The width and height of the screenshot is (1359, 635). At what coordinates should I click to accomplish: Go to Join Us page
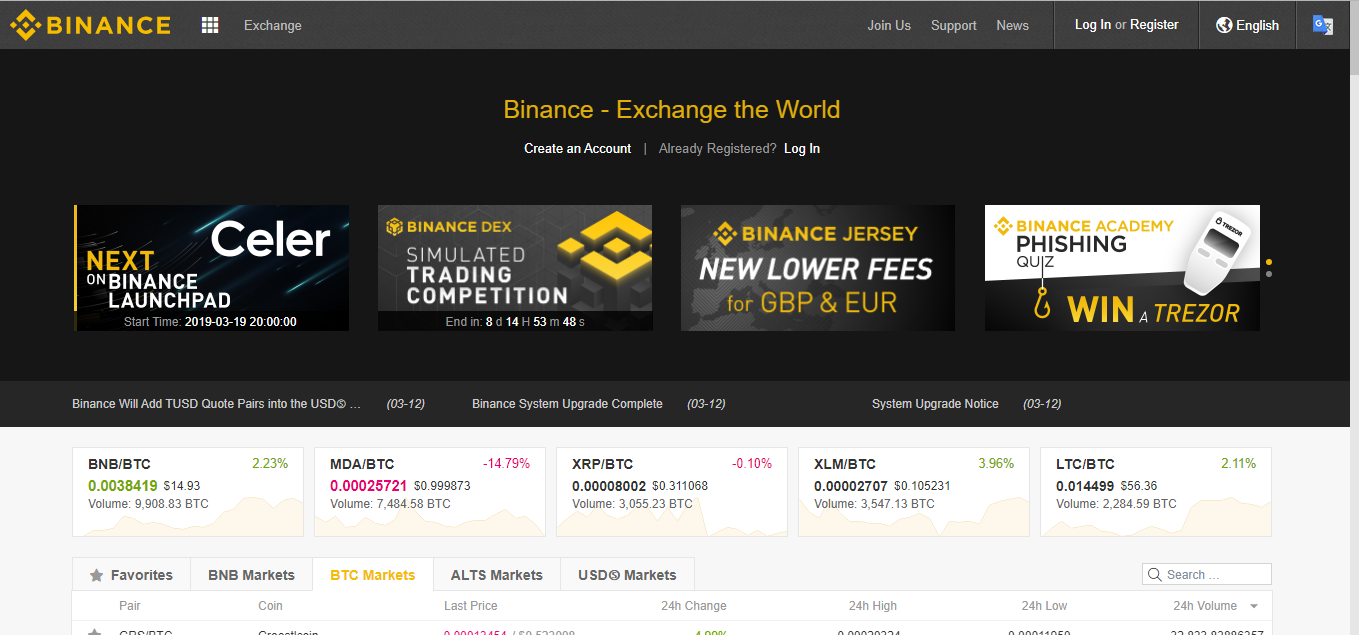pyautogui.click(x=889, y=25)
